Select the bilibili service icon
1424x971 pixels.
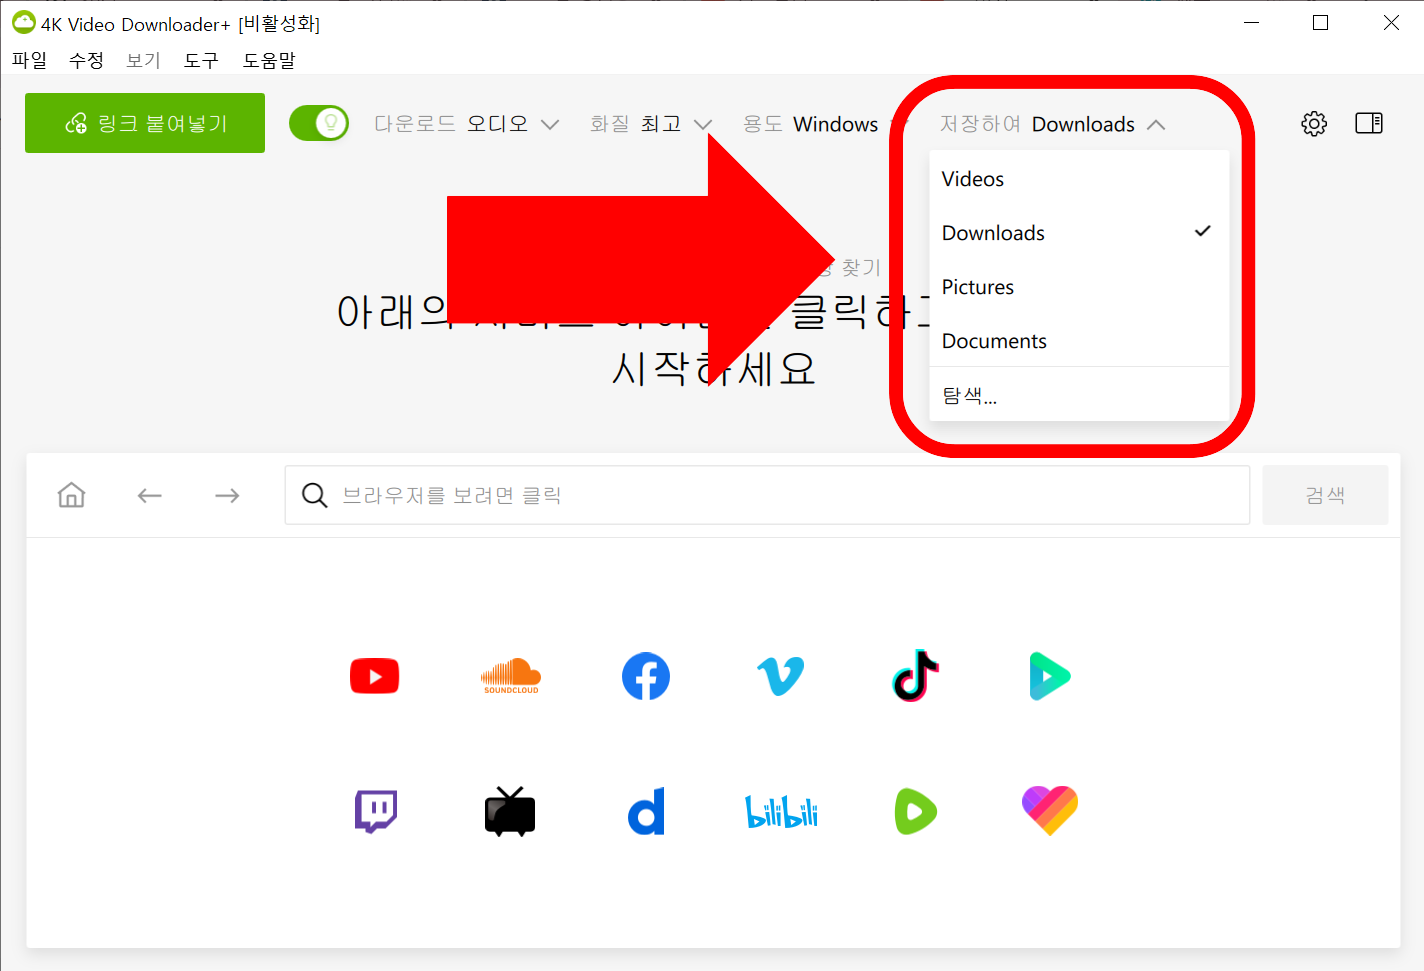780,811
